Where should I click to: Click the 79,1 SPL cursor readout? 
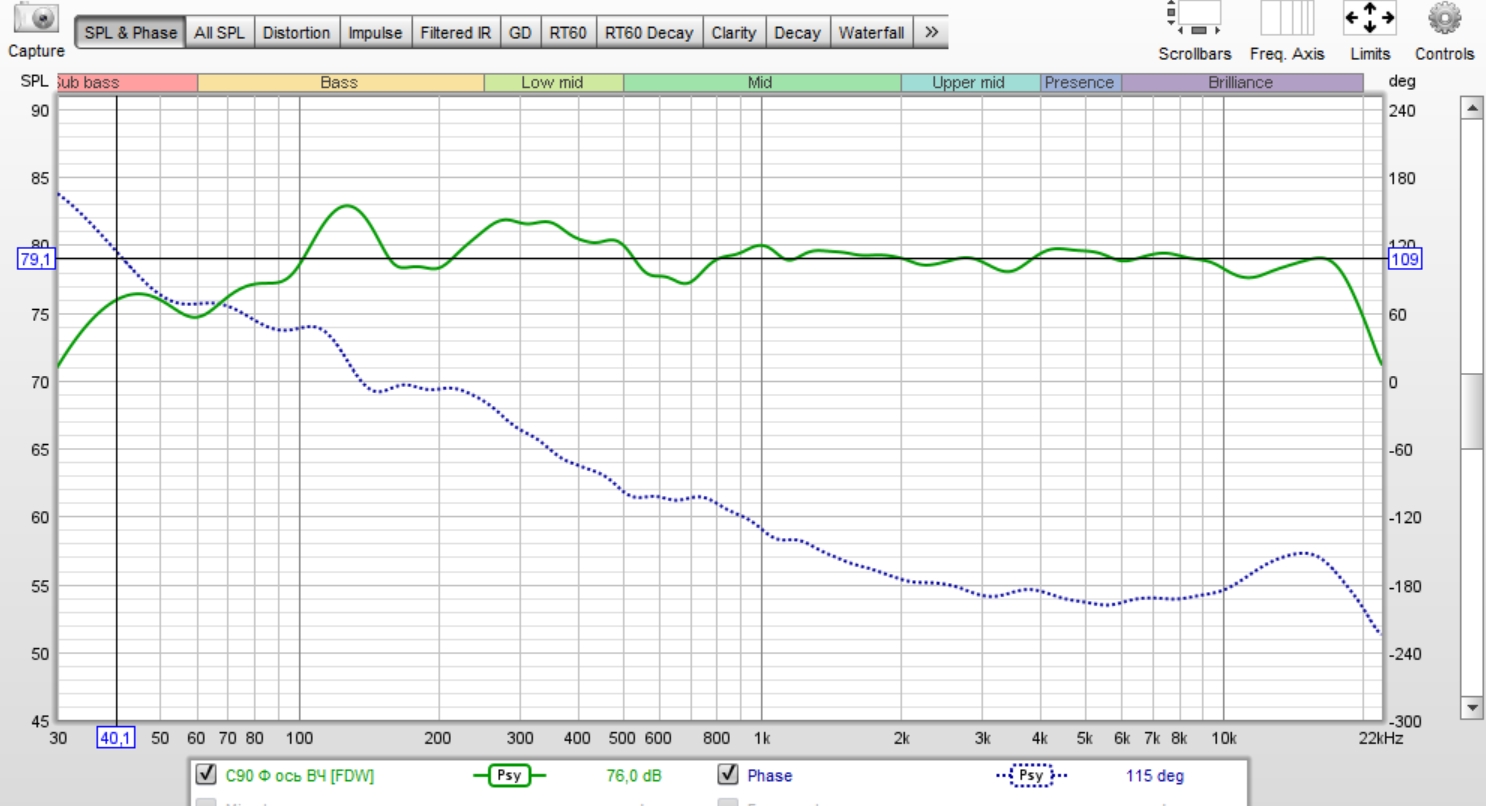pyautogui.click(x=37, y=260)
